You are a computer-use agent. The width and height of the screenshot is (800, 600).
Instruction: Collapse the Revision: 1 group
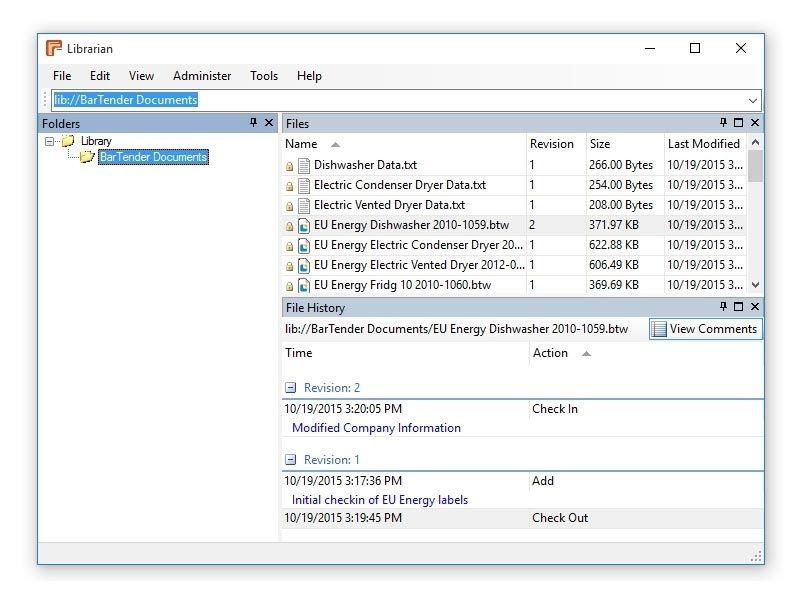(290, 460)
